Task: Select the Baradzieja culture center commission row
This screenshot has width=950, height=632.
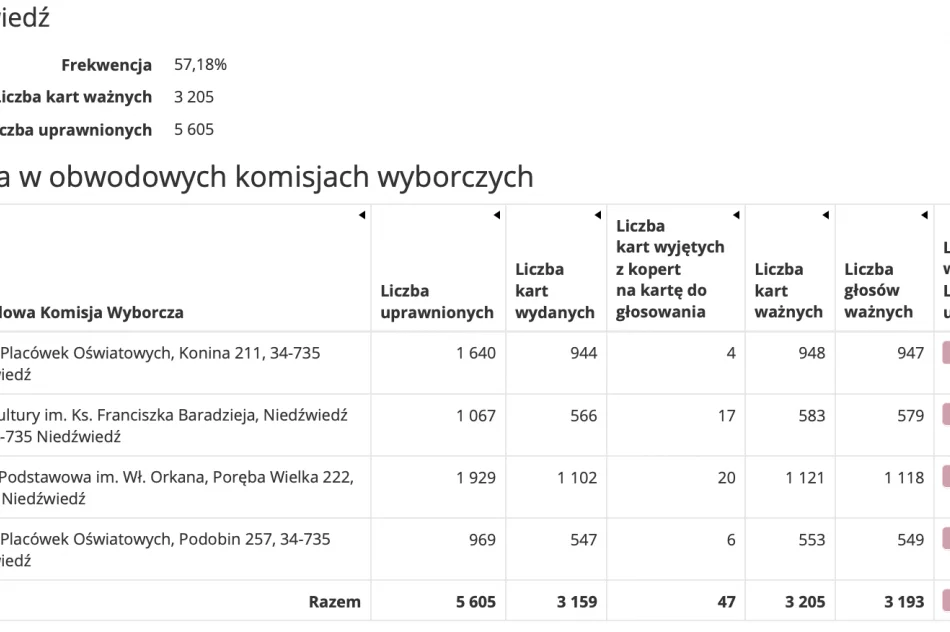Action: (180, 425)
